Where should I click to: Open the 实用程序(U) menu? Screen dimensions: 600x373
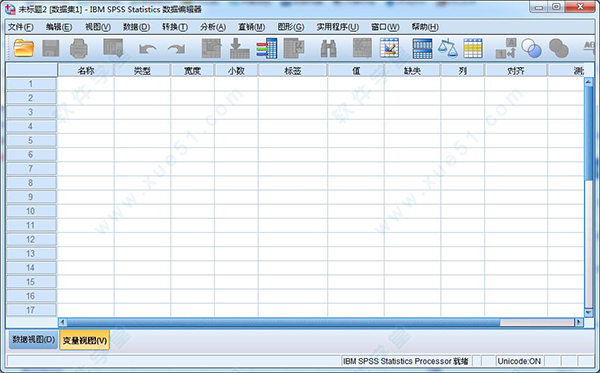click(x=338, y=27)
